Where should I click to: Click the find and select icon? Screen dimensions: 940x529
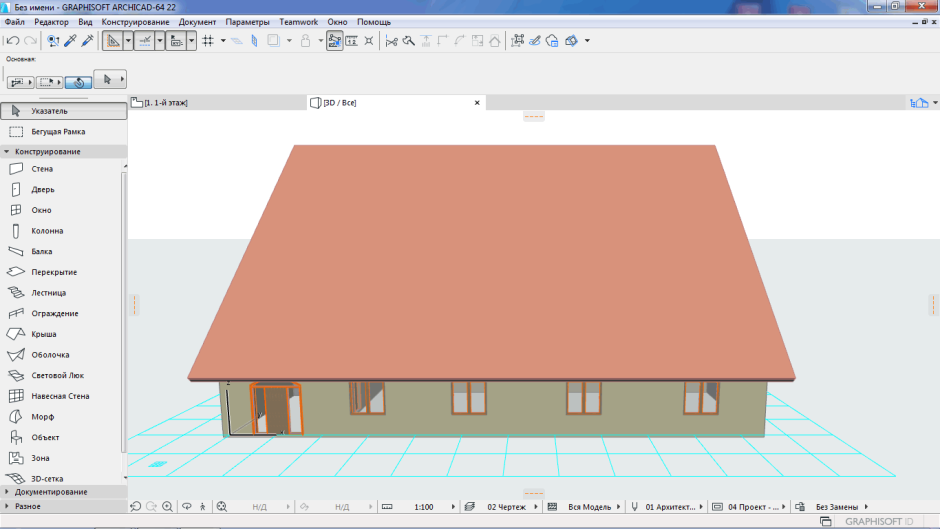[53, 41]
